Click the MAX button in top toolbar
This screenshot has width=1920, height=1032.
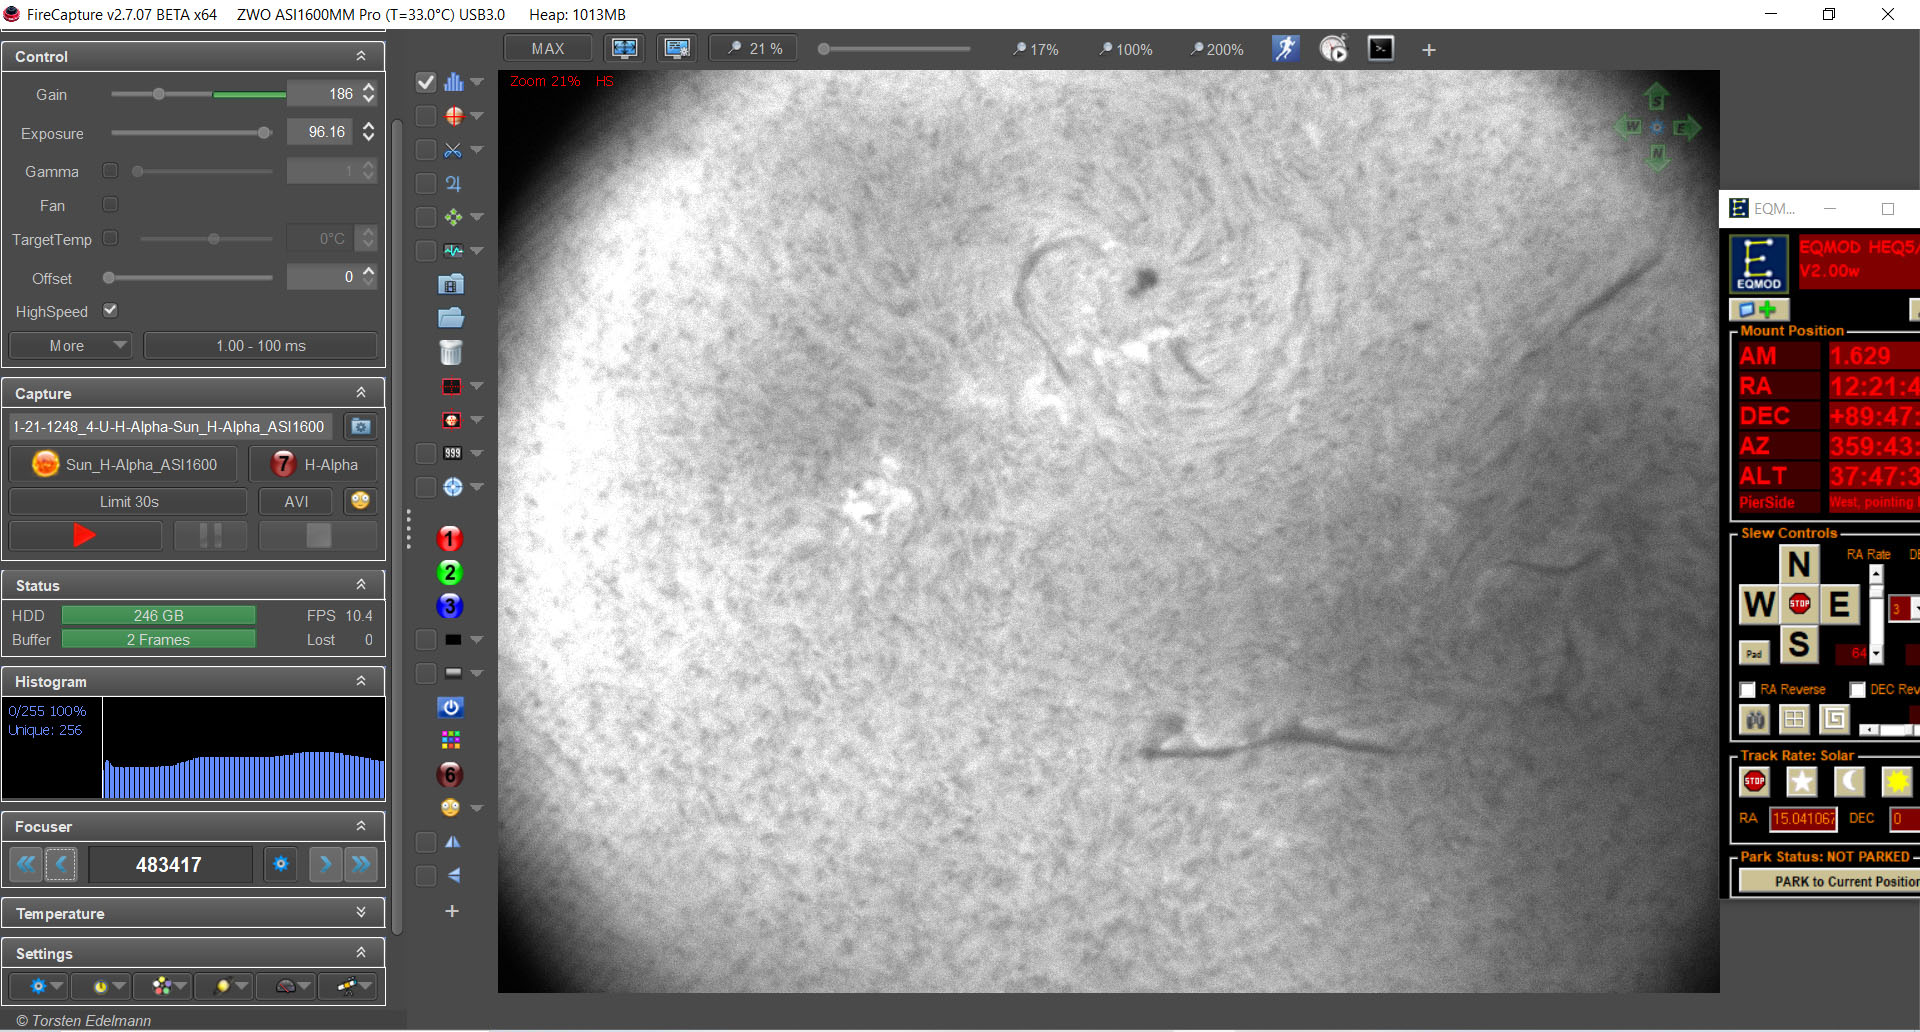pyautogui.click(x=548, y=48)
